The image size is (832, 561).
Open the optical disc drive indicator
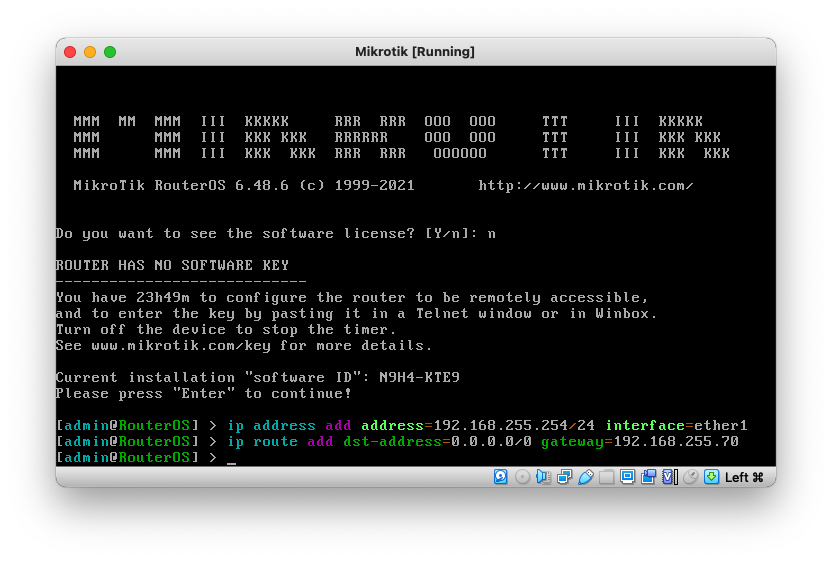tap(522, 477)
